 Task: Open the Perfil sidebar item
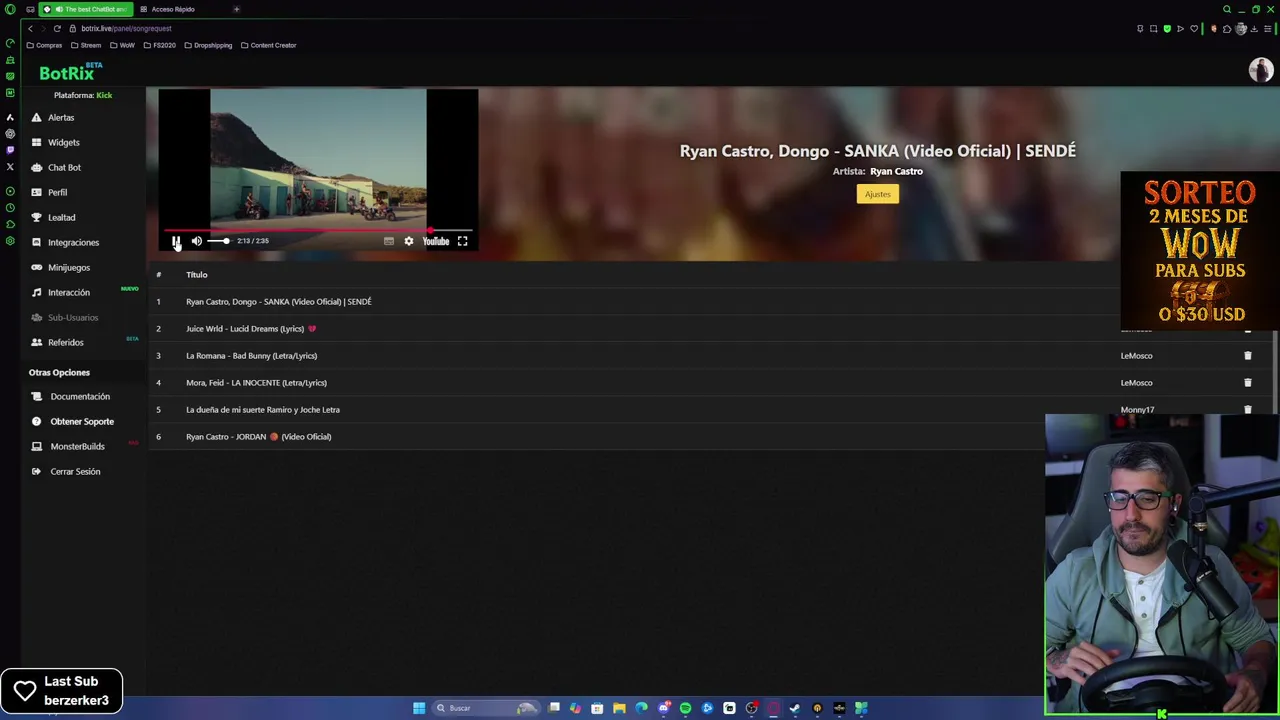point(57,192)
